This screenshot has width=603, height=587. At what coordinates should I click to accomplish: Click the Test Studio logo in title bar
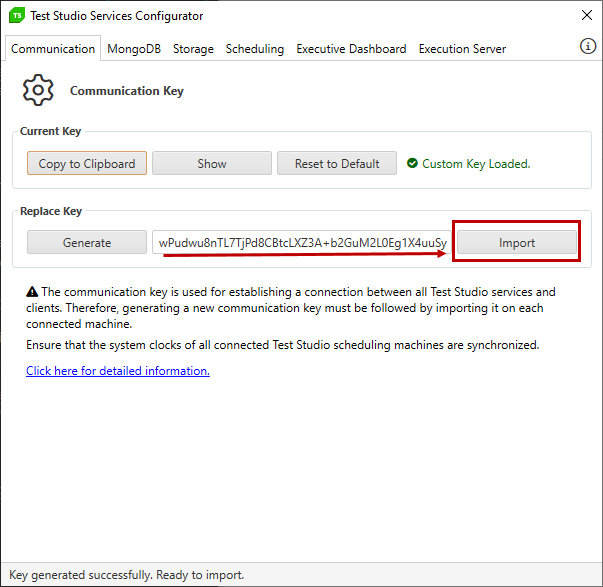coord(17,16)
